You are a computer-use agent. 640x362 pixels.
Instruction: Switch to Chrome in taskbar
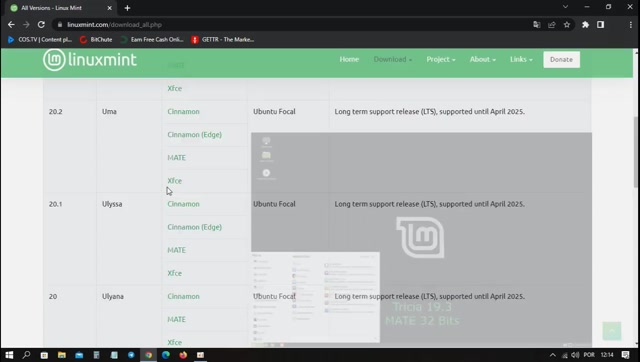(149, 355)
